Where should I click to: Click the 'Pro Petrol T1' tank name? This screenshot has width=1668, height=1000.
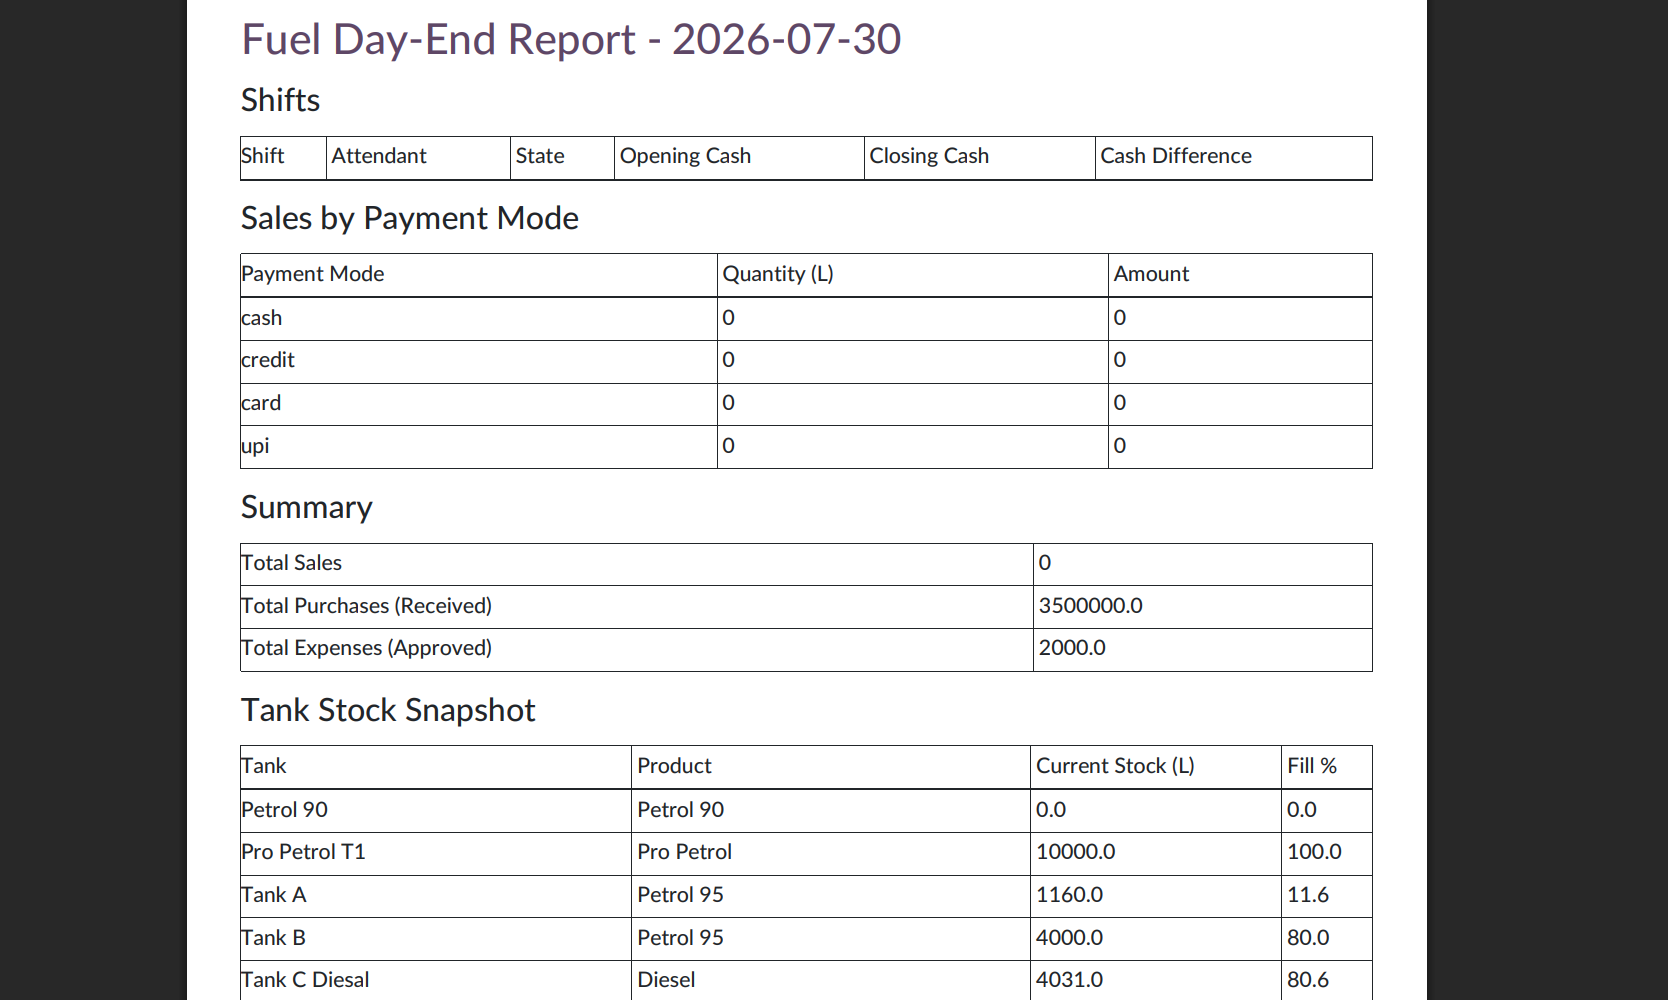point(304,852)
